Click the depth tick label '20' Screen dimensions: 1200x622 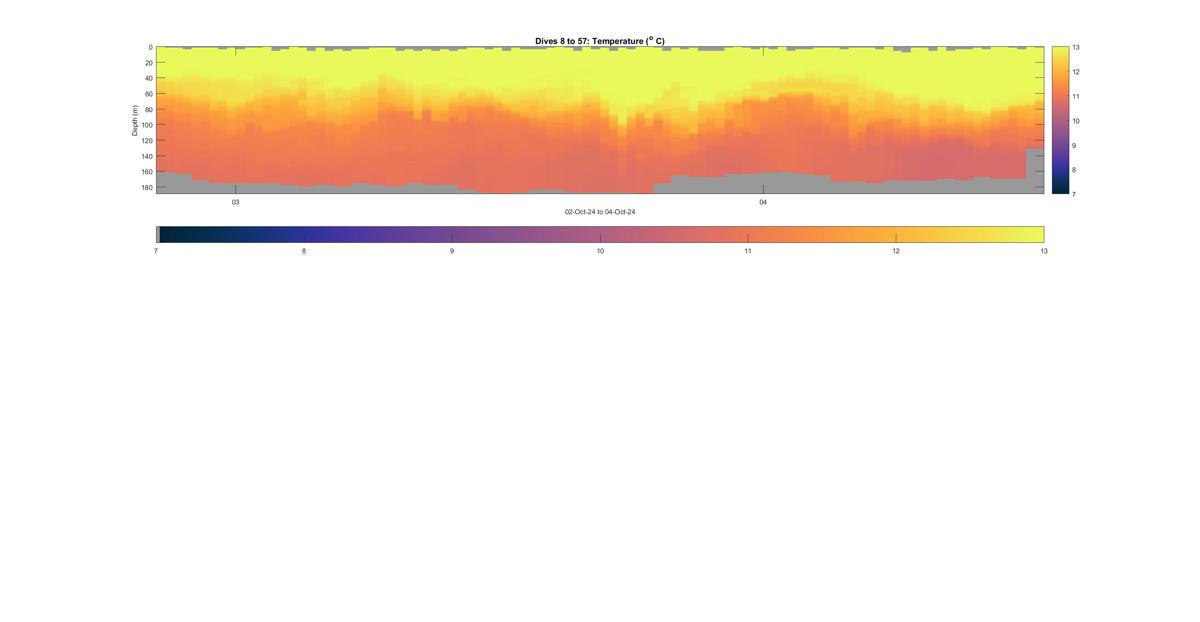[148, 63]
